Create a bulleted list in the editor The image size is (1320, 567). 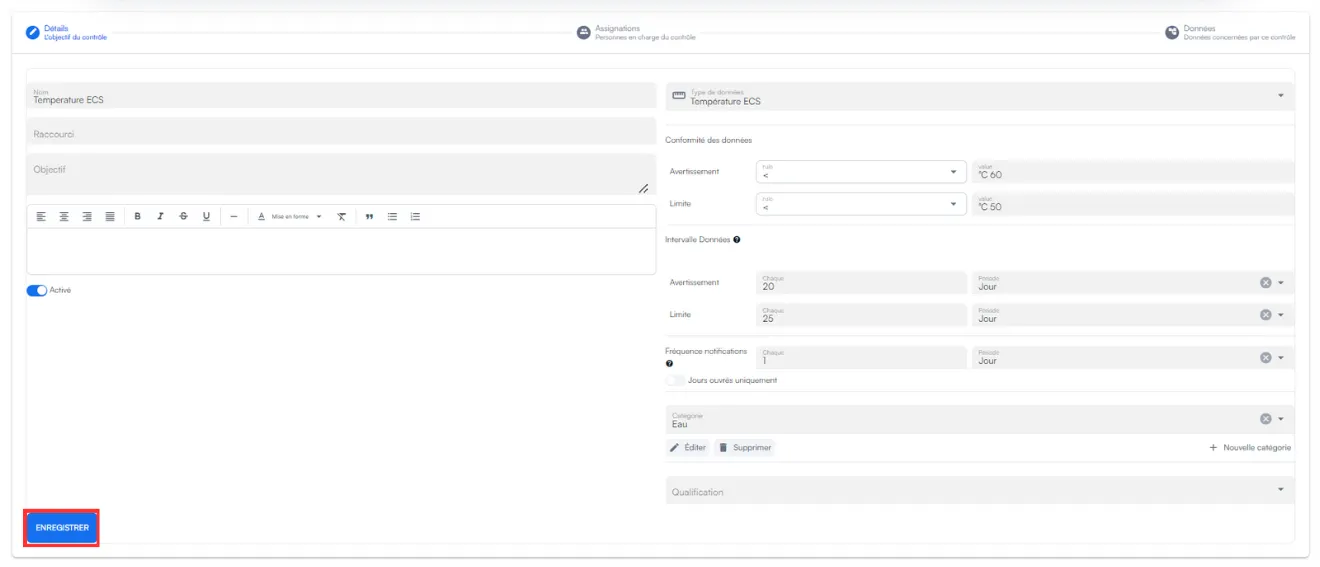tap(392, 216)
